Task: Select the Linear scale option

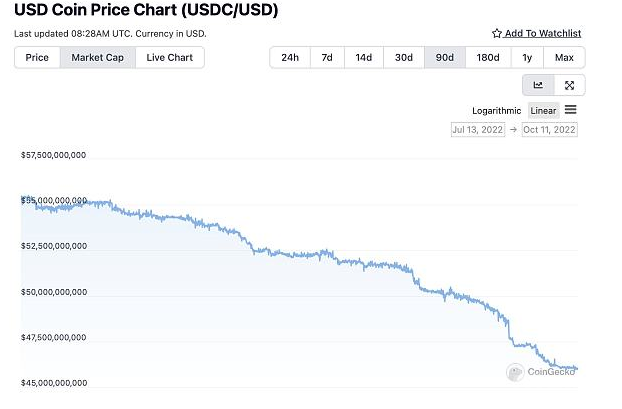Action: [543, 111]
